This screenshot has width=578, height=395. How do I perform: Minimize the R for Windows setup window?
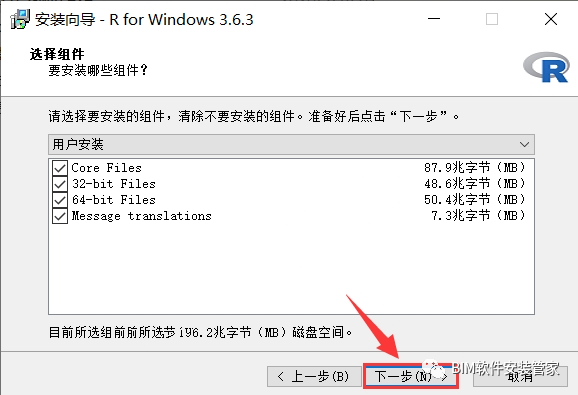tap(434, 19)
